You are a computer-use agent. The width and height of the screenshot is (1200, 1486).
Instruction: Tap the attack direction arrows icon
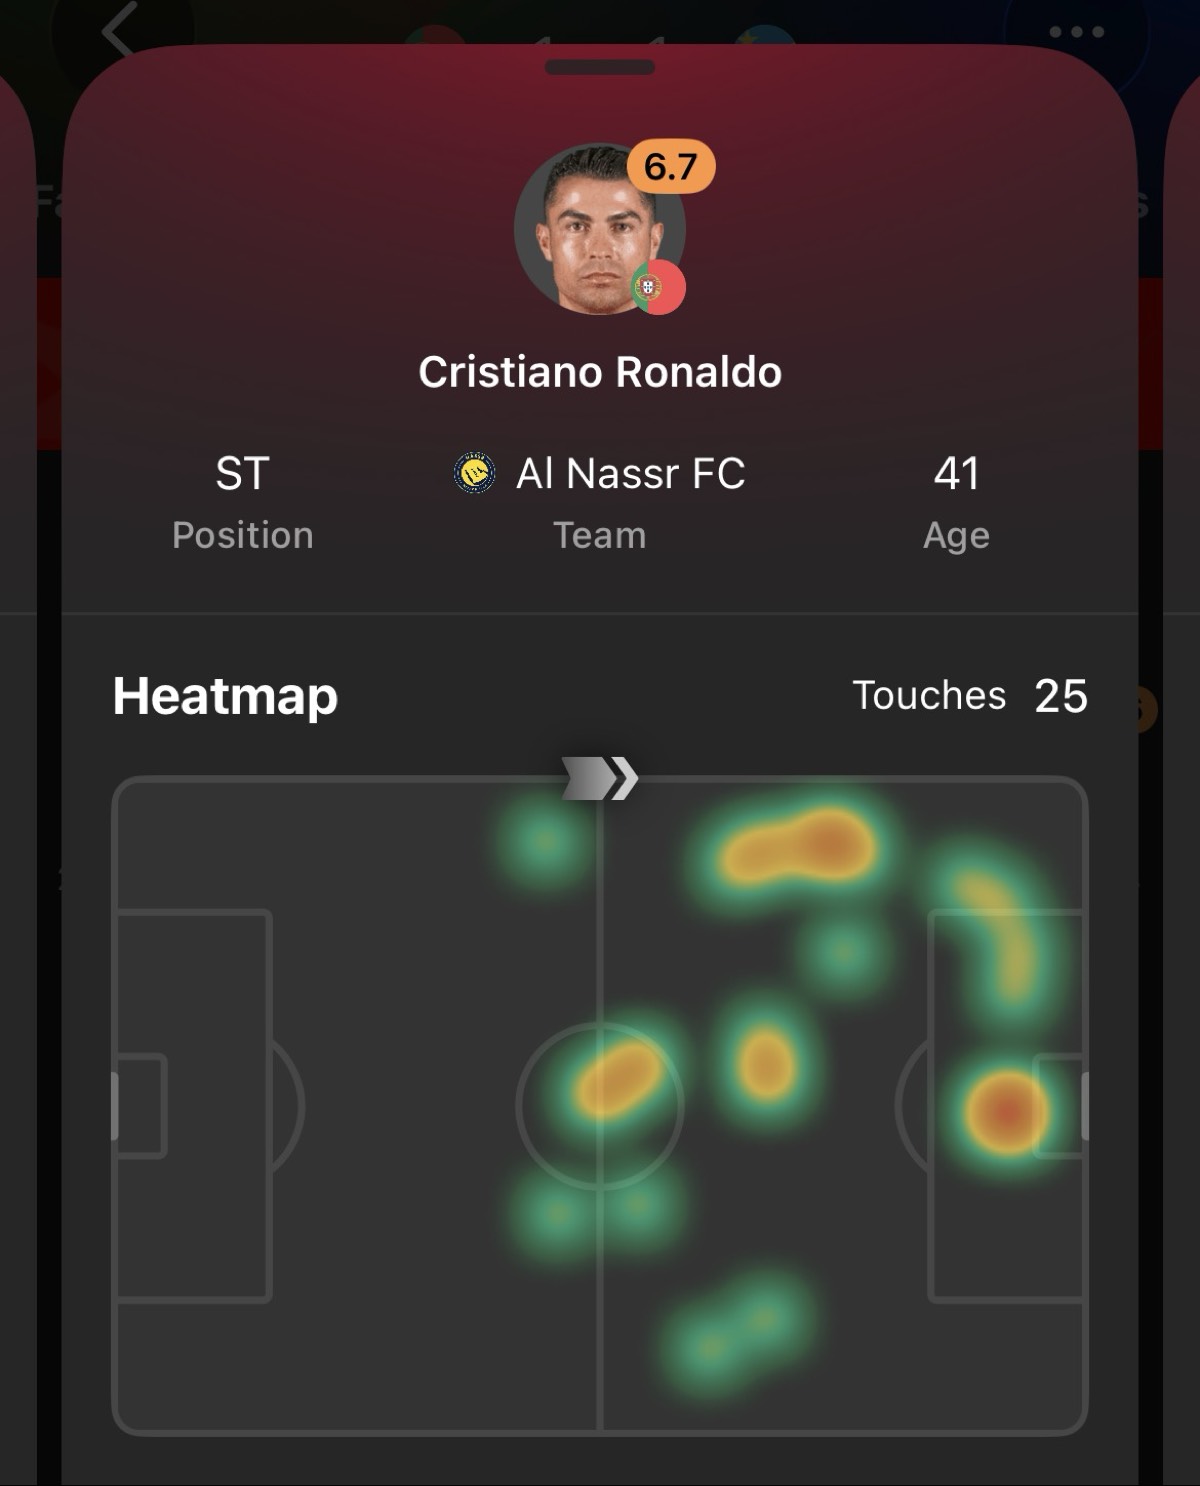600,778
